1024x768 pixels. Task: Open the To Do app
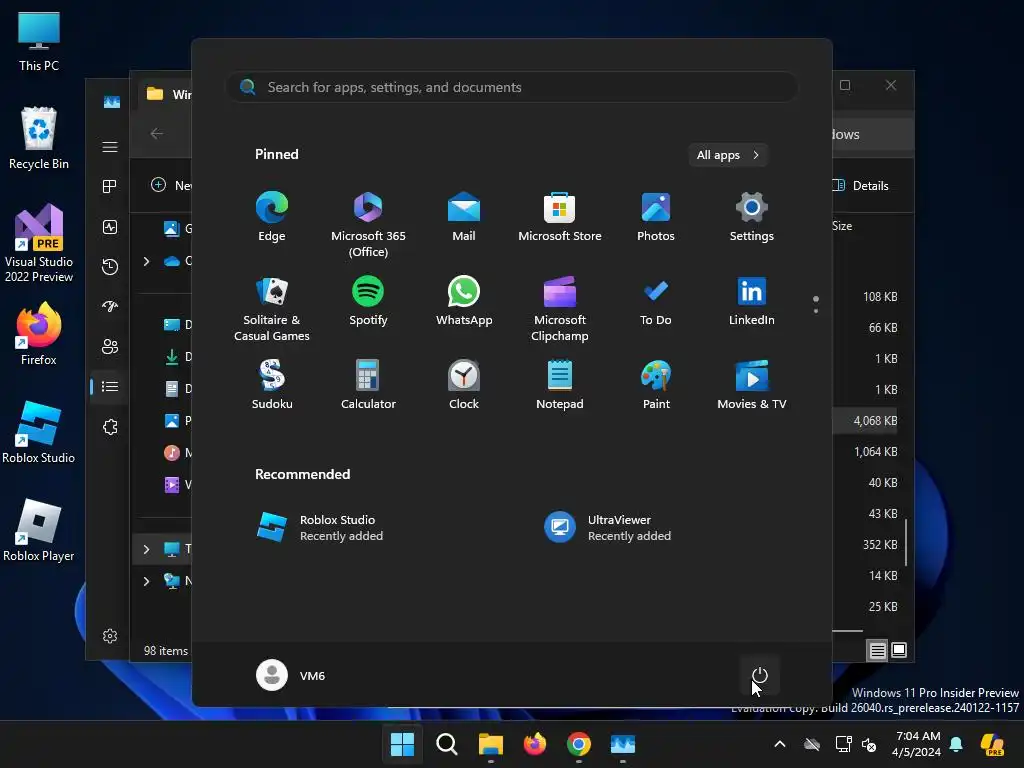click(x=656, y=301)
